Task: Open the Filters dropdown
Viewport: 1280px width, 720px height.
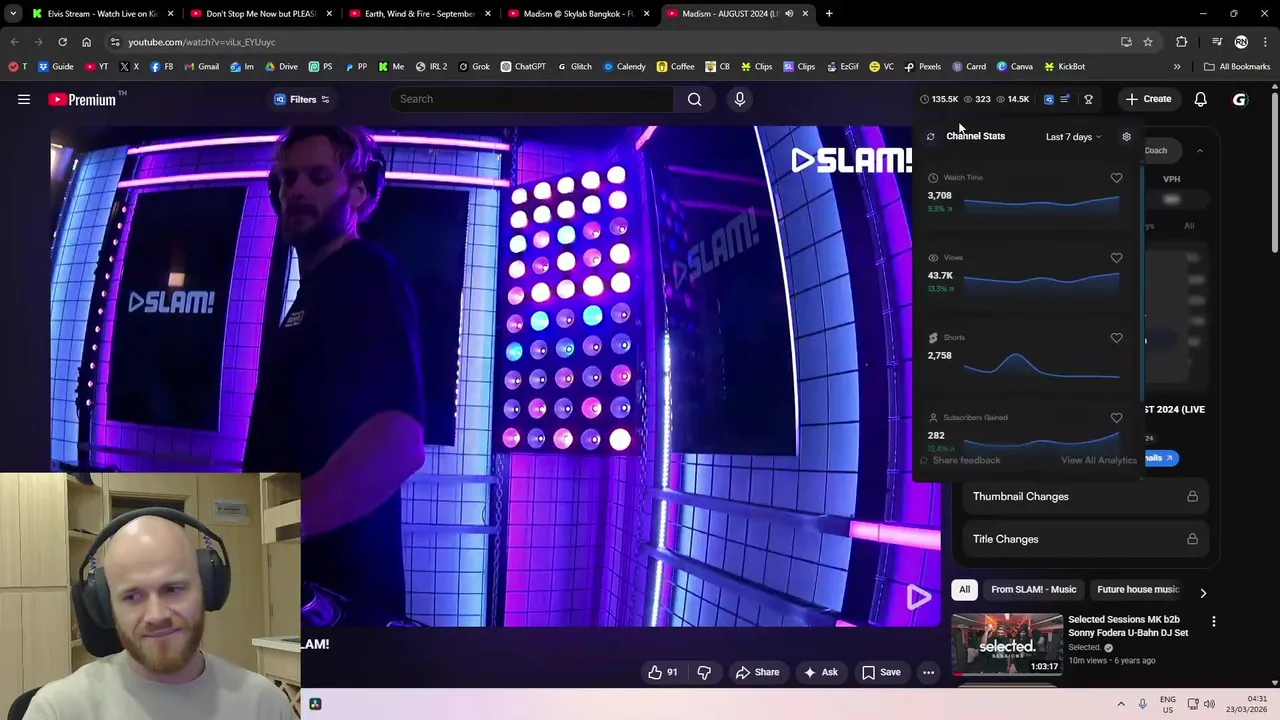Action: 302,99
